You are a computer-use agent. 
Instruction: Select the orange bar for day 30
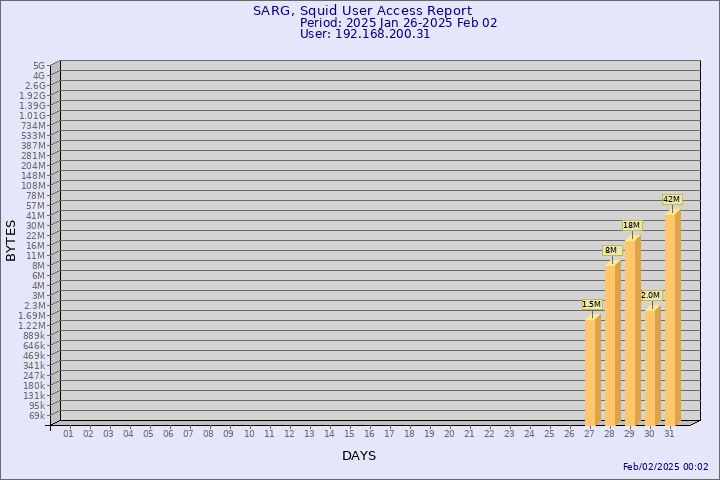point(652,366)
